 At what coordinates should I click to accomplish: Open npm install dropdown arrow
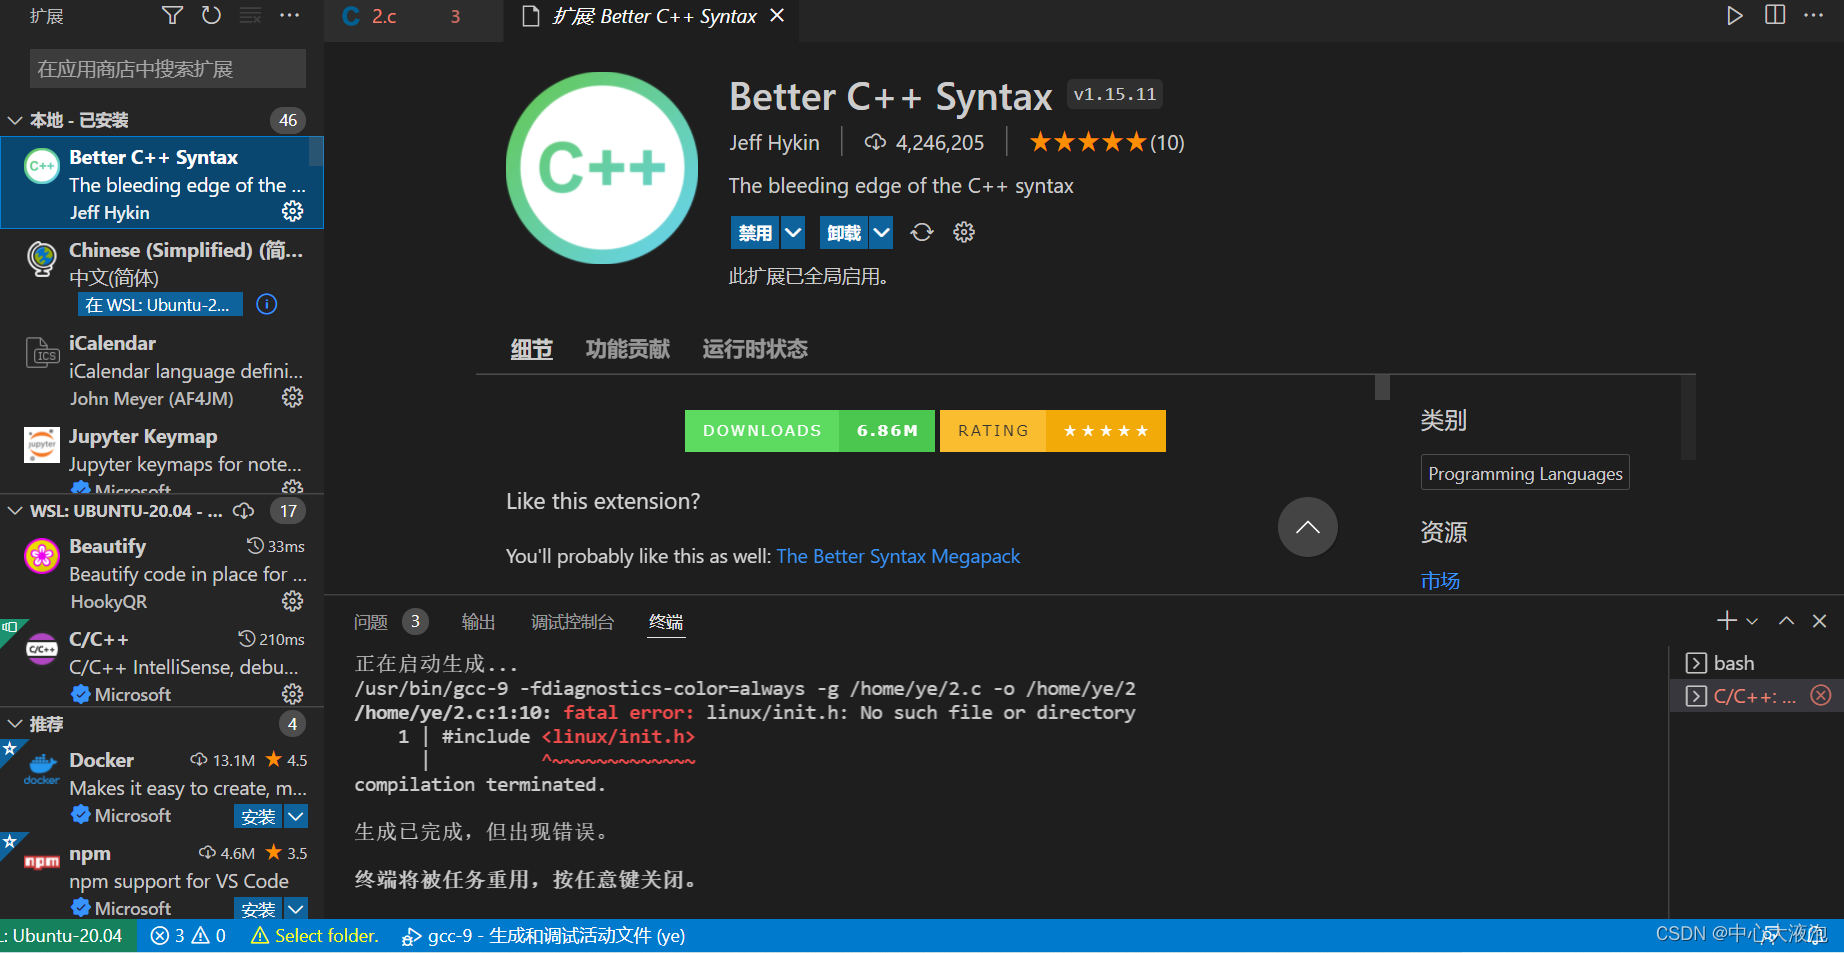[x=296, y=909]
